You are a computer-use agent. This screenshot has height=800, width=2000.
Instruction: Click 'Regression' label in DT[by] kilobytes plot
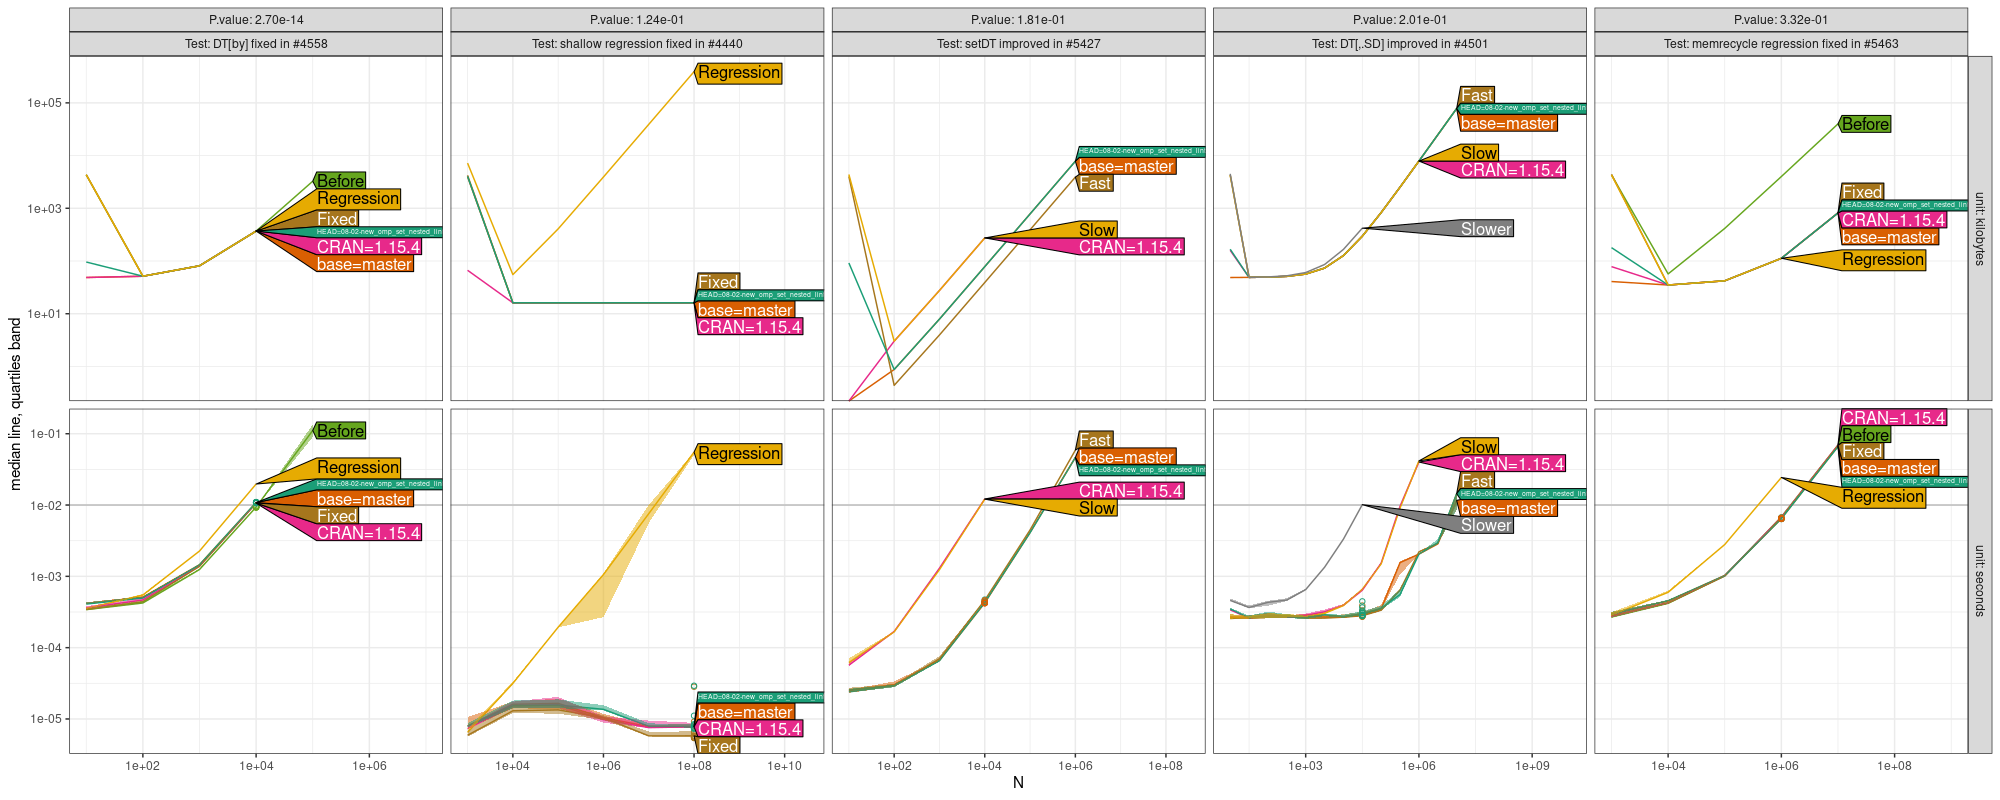click(x=358, y=199)
